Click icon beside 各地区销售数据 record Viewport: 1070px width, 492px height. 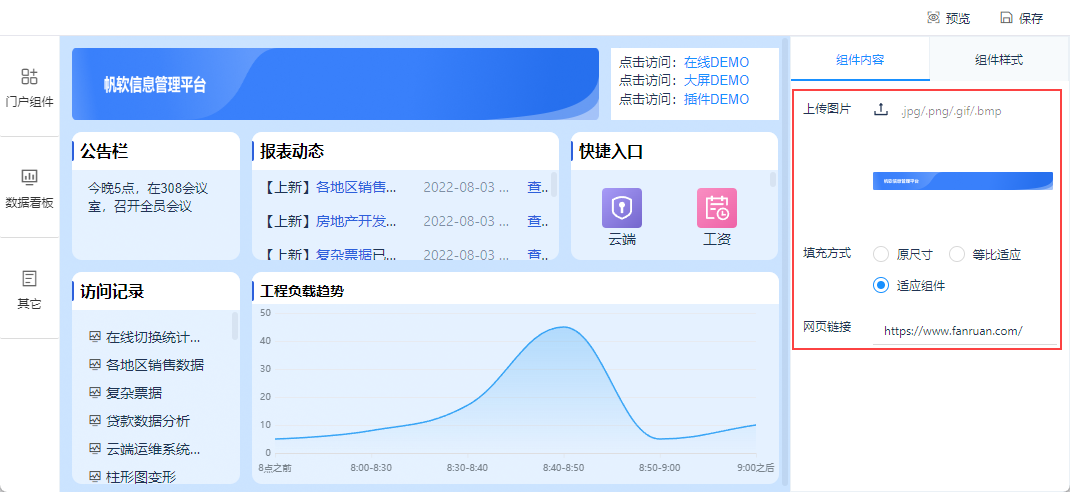(95, 364)
